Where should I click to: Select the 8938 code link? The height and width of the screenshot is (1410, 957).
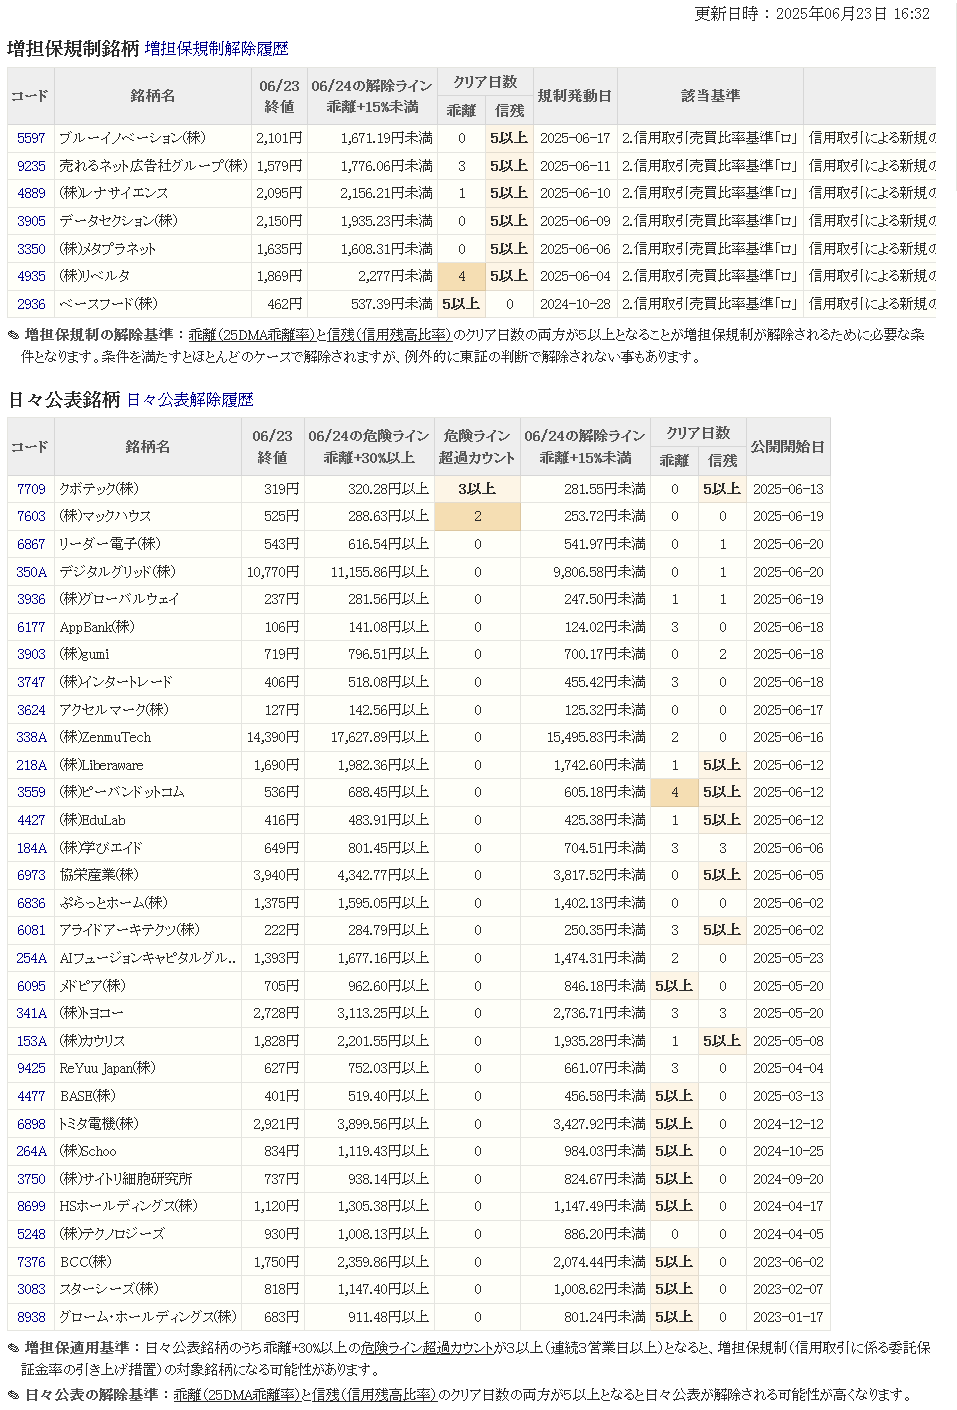(31, 1317)
